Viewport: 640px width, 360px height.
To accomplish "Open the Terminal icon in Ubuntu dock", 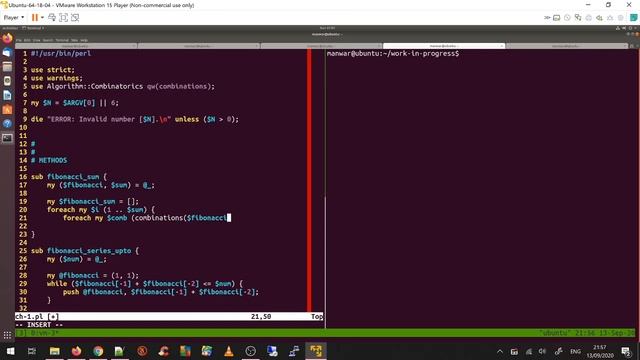I will [7, 138].
